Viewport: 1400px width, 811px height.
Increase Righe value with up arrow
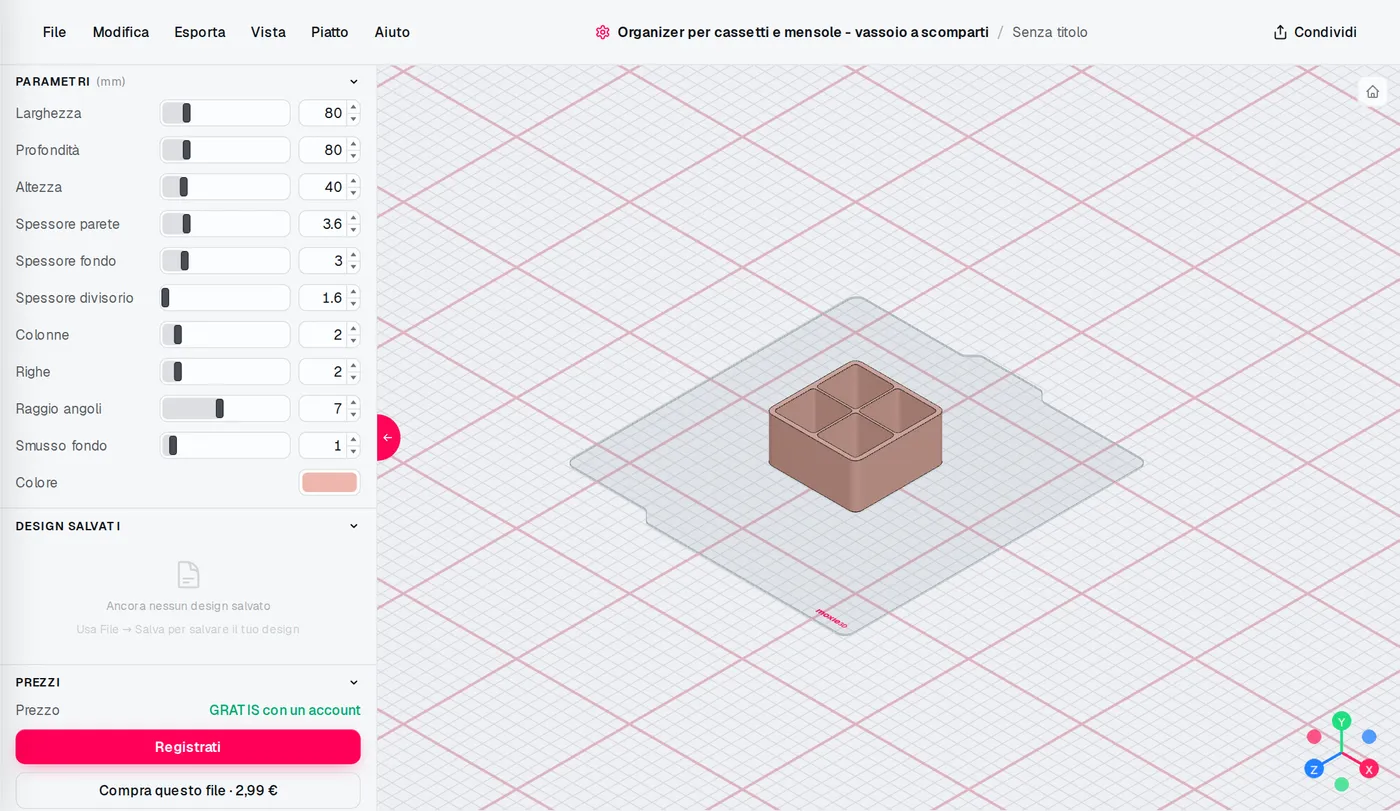click(353, 366)
